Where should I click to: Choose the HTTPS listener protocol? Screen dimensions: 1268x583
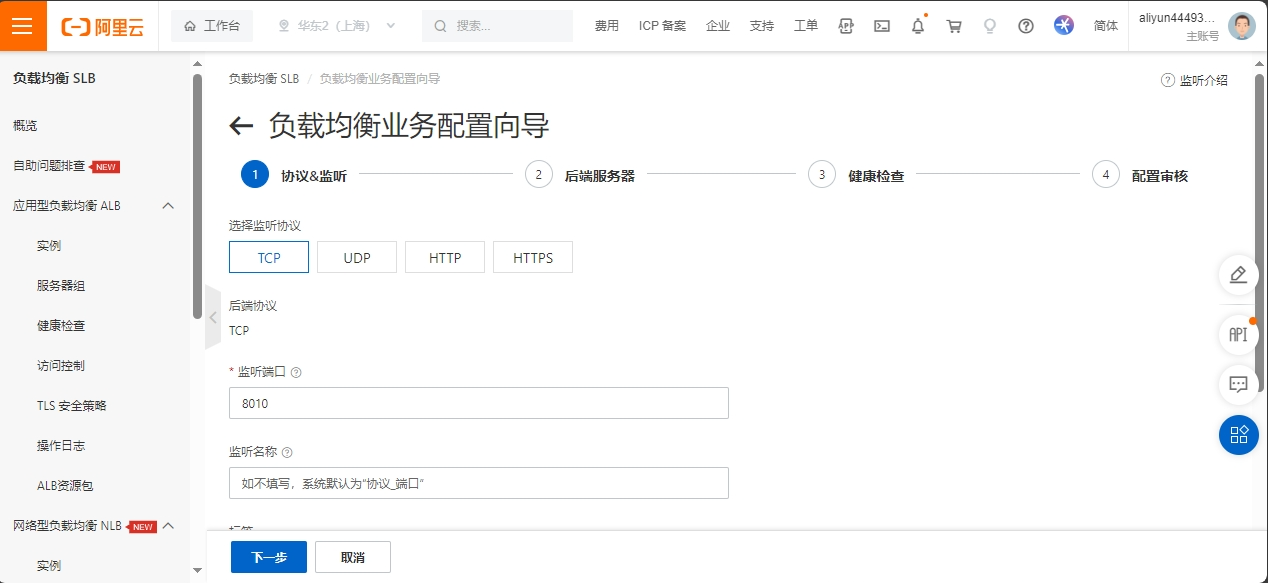click(533, 257)
